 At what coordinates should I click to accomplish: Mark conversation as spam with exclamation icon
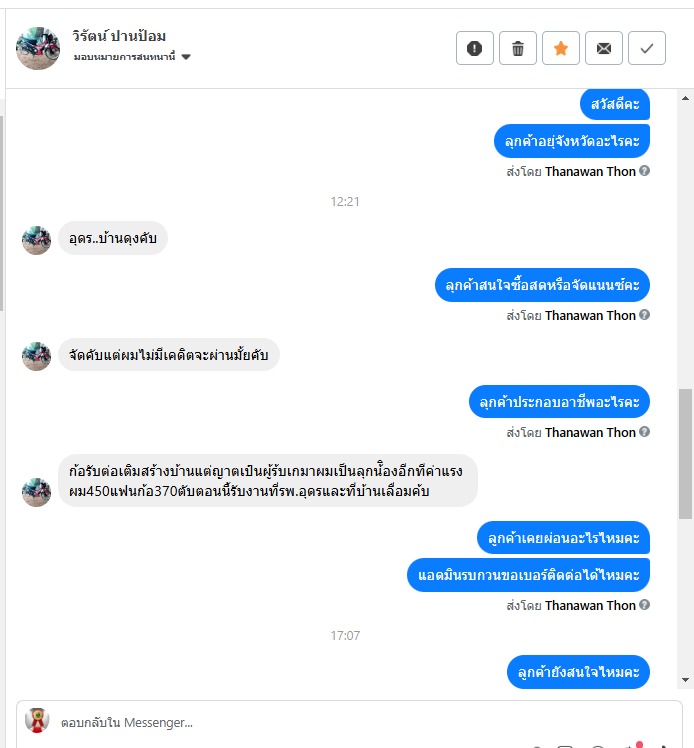[x=475, y=48]
